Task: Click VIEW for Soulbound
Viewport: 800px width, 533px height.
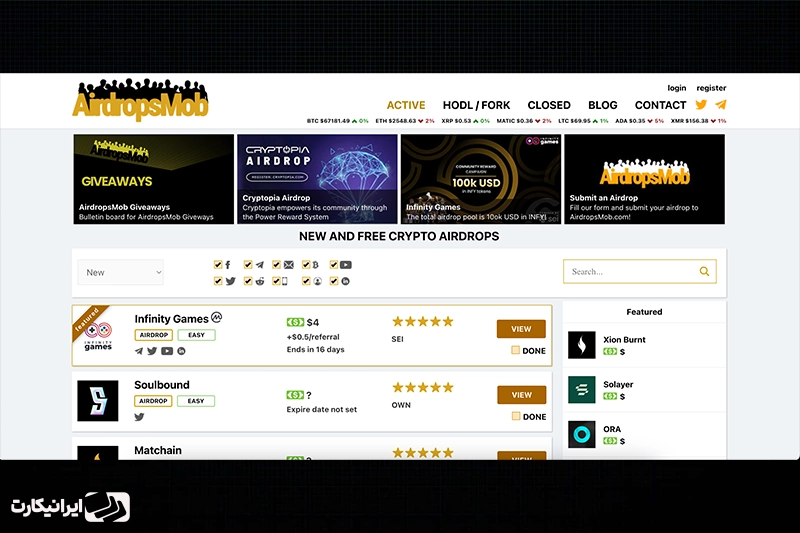Action: [521, 395]
